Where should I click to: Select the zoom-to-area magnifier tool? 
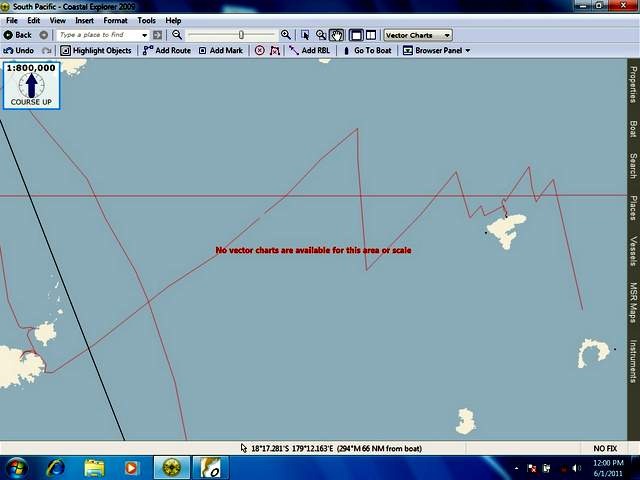tap(321, 35)
